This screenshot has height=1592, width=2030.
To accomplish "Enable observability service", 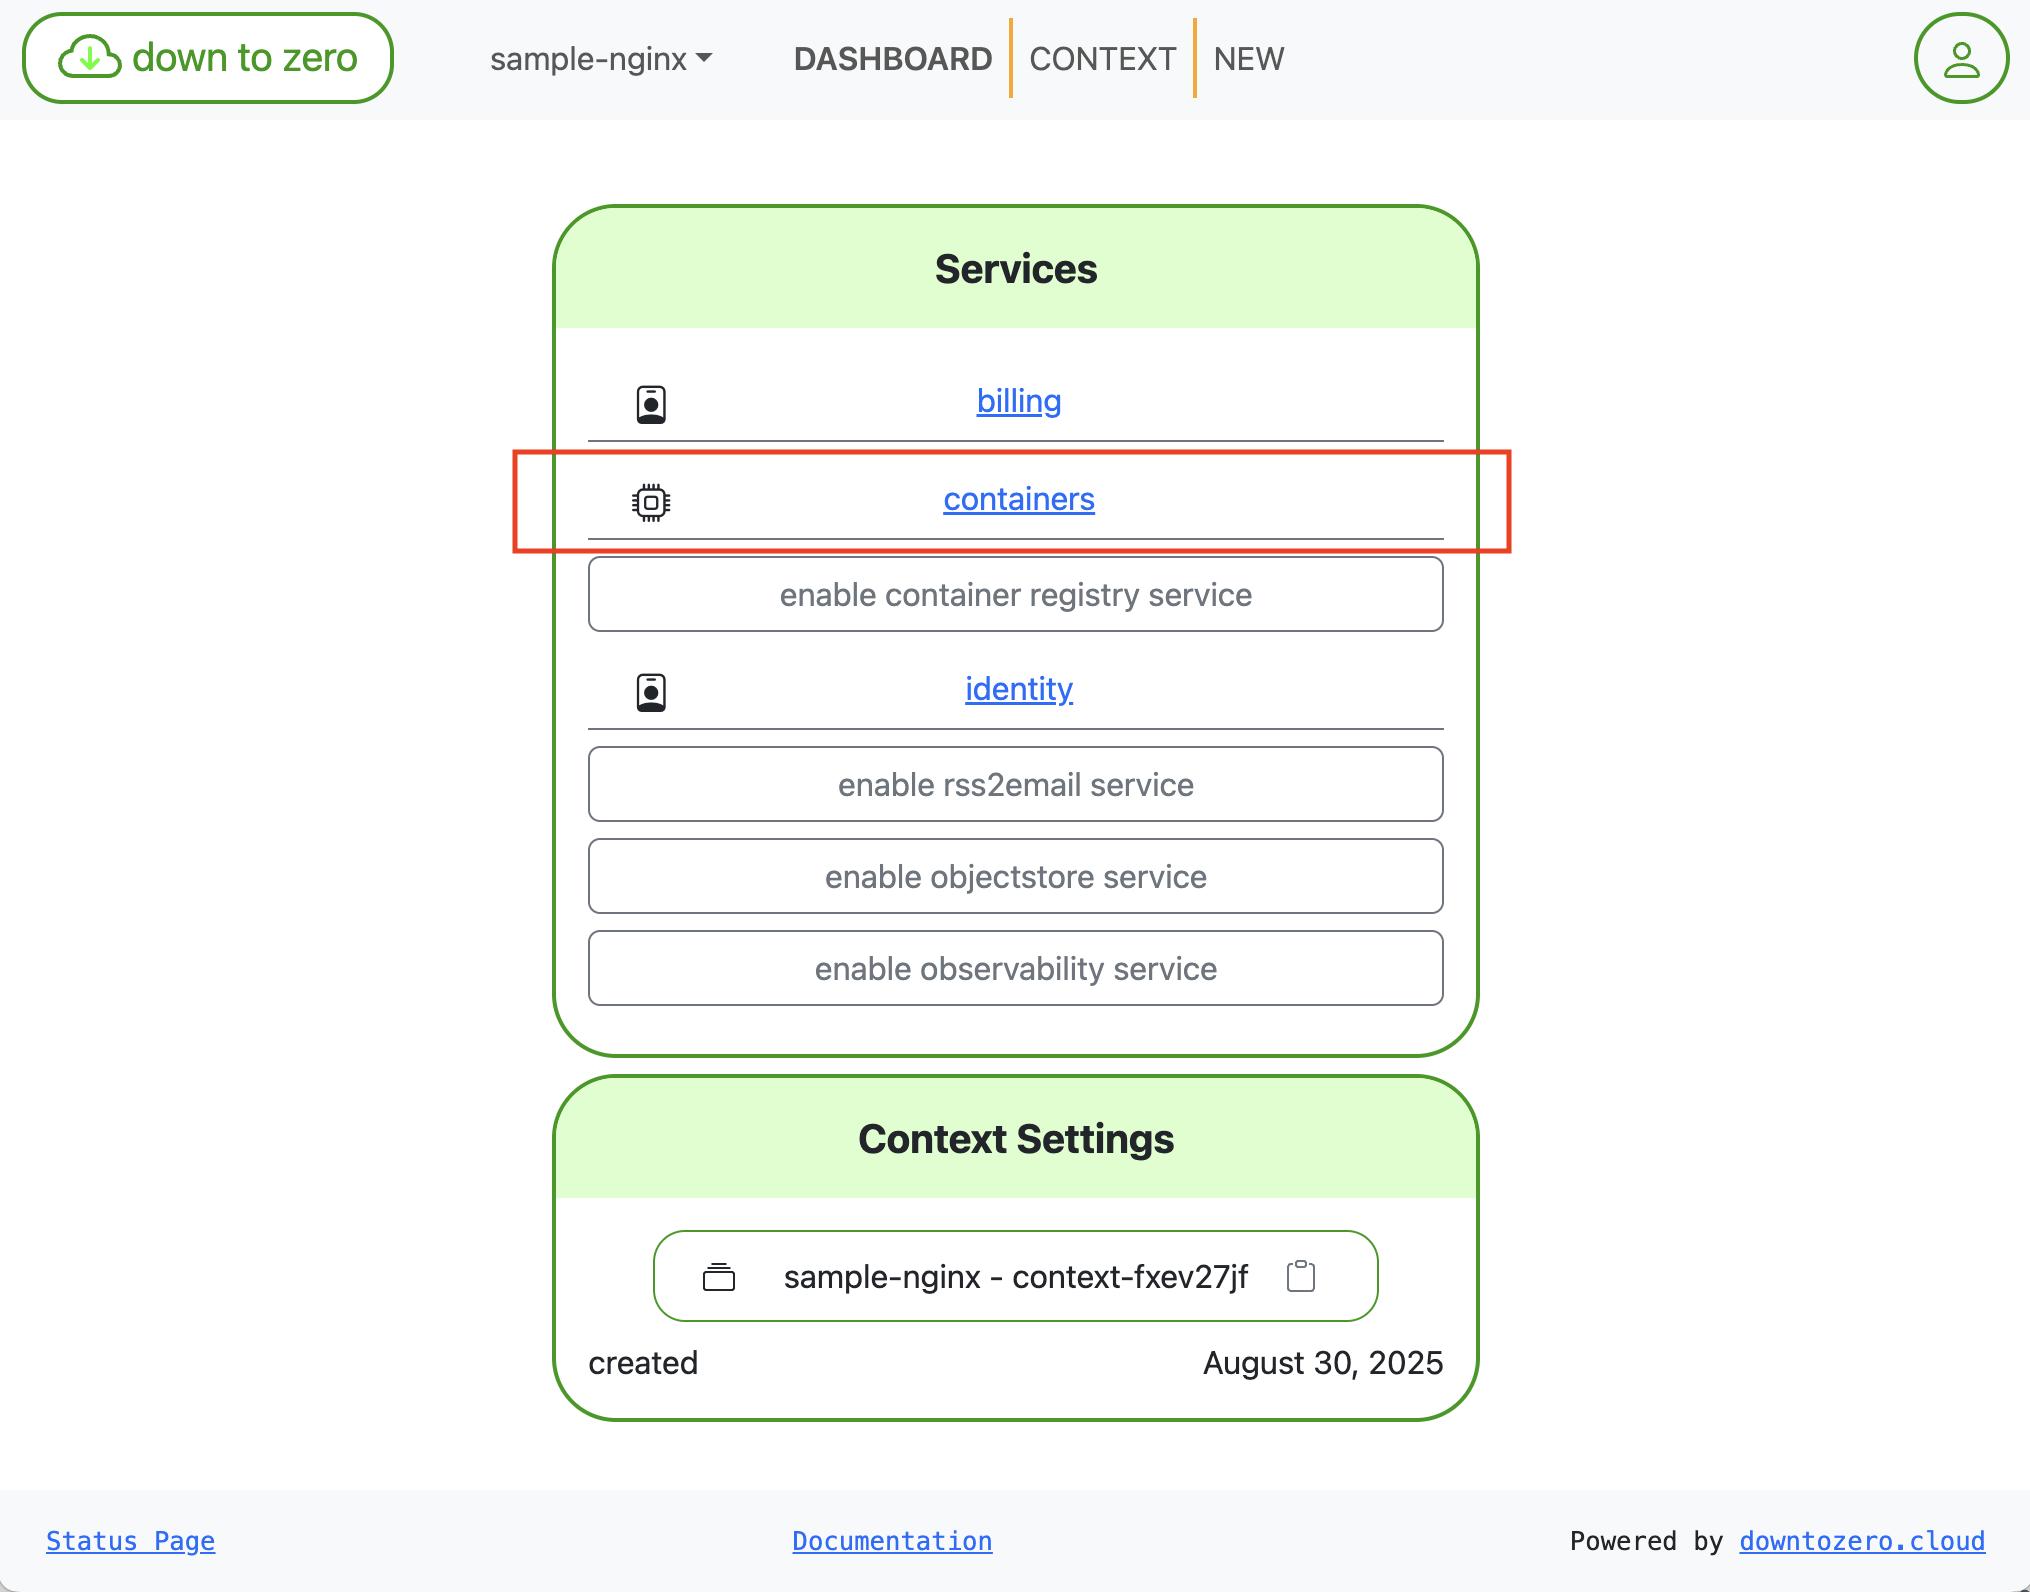I will [1015, 969].
